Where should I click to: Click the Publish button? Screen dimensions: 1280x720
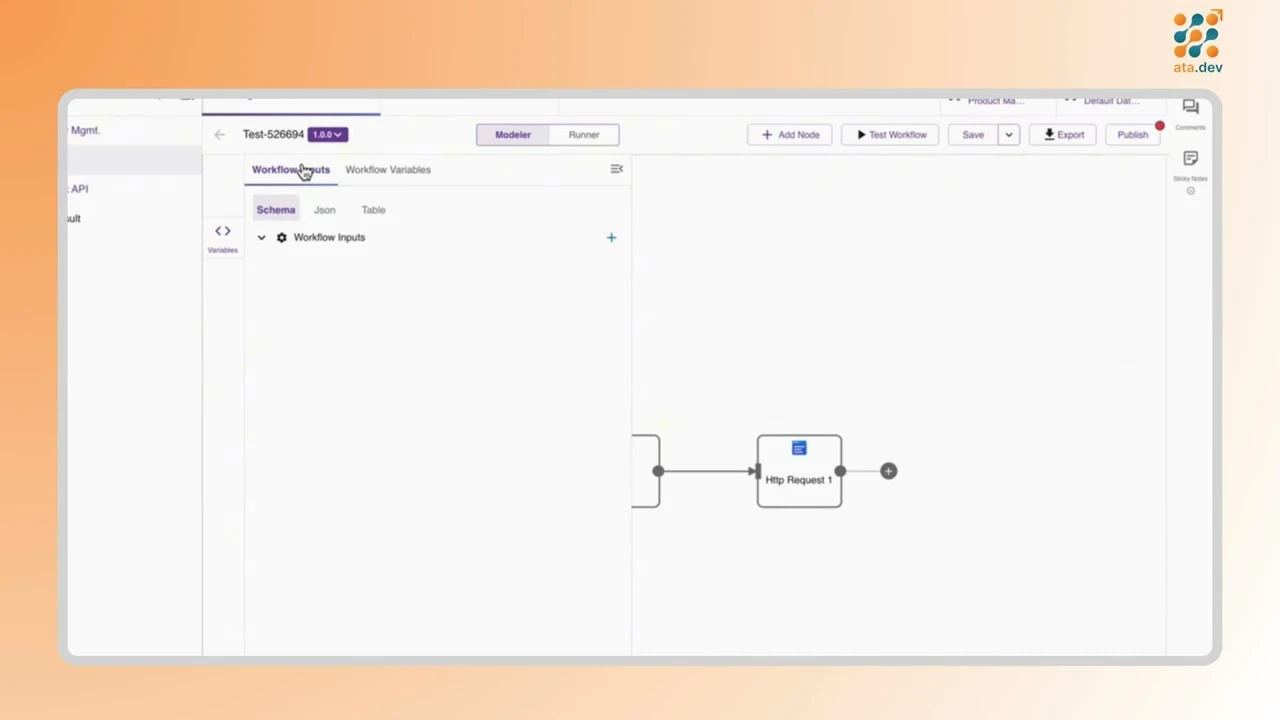pyautogui.click(x=1132, y=134)
